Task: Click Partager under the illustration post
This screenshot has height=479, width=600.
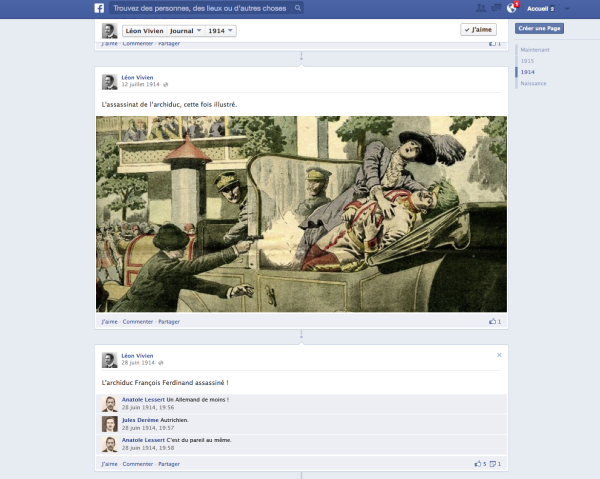Action: 169,322
